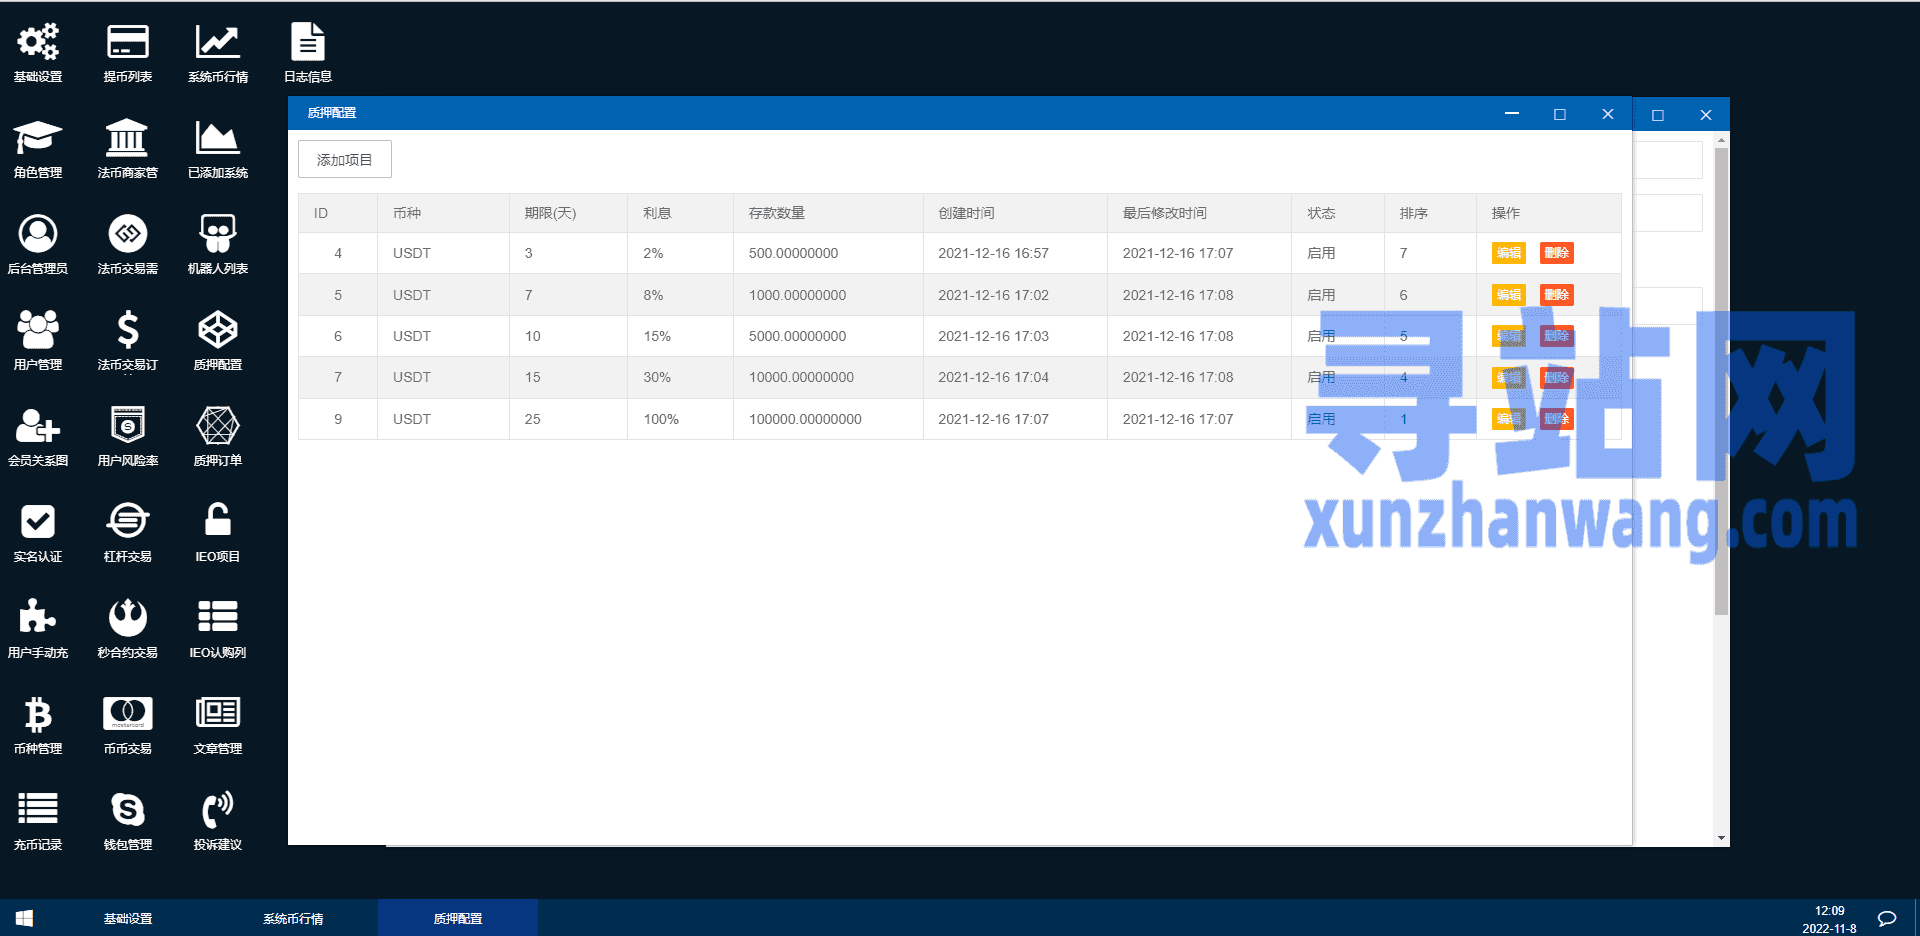Open 币种管理 bitcoin icon
The image size is (1920, 936).
(38, 715)
